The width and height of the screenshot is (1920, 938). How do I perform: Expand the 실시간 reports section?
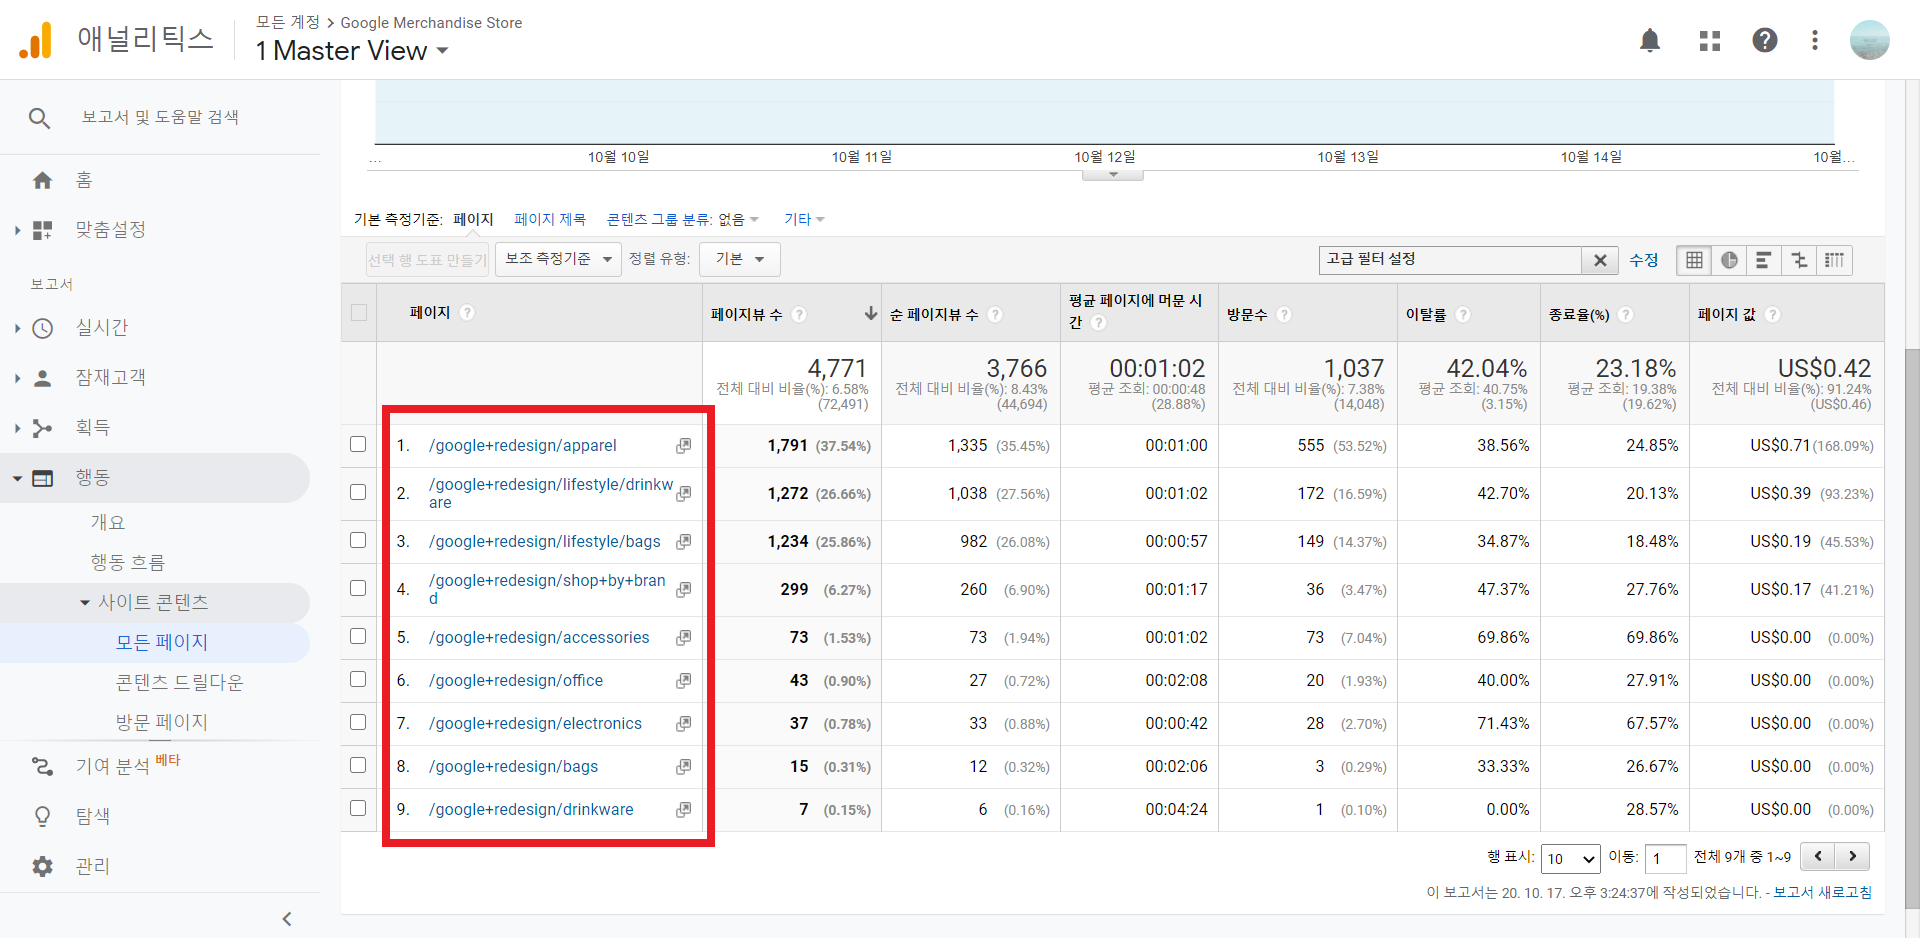(x=18, y=328)
